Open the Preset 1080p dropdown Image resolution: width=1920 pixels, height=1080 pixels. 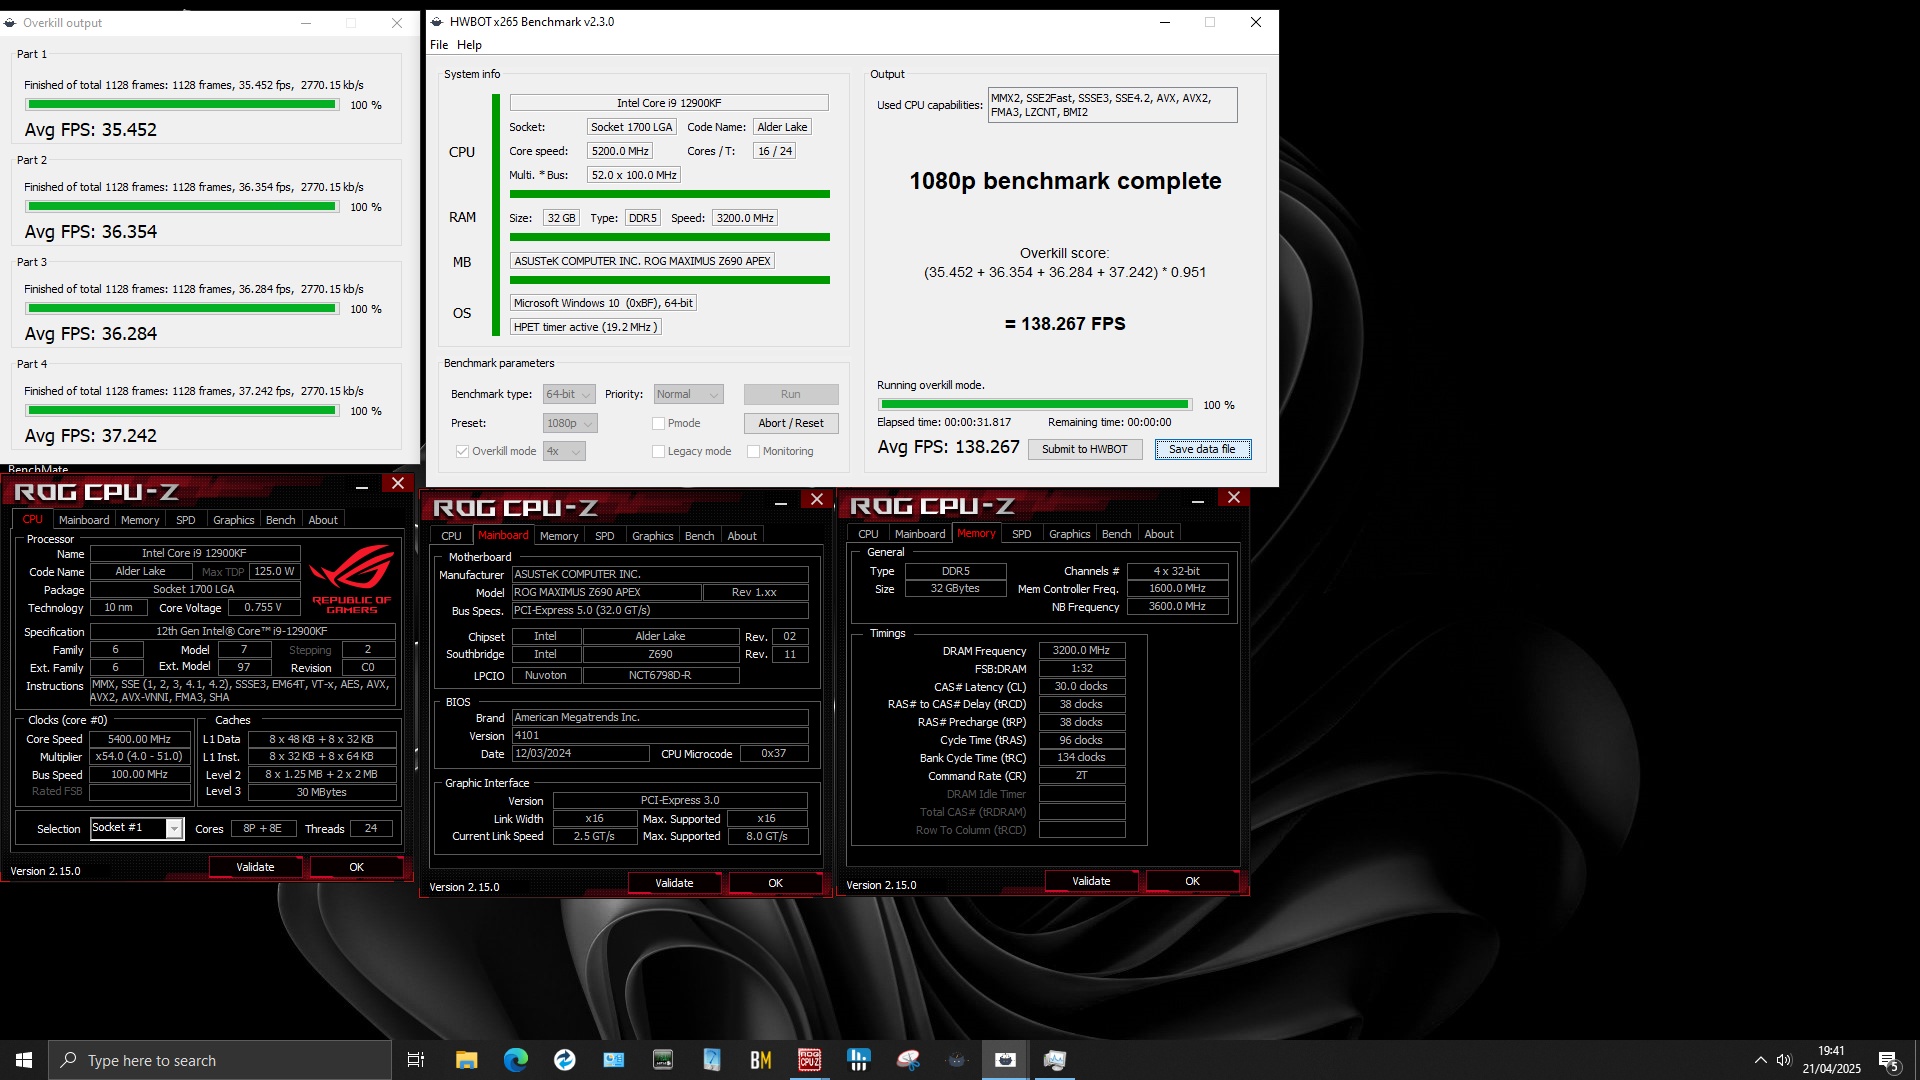coord(570,424)
